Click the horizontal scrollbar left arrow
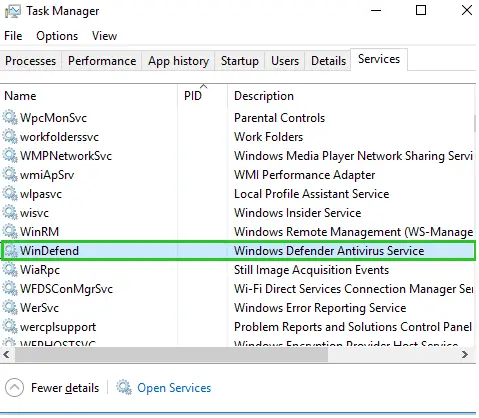479x418 pixels. point(6,354)
